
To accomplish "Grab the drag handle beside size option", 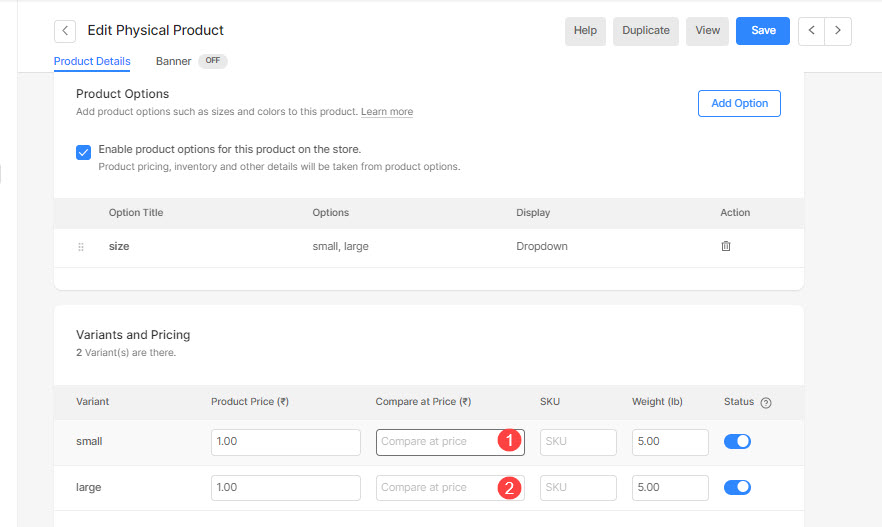I will click(81, 247).
